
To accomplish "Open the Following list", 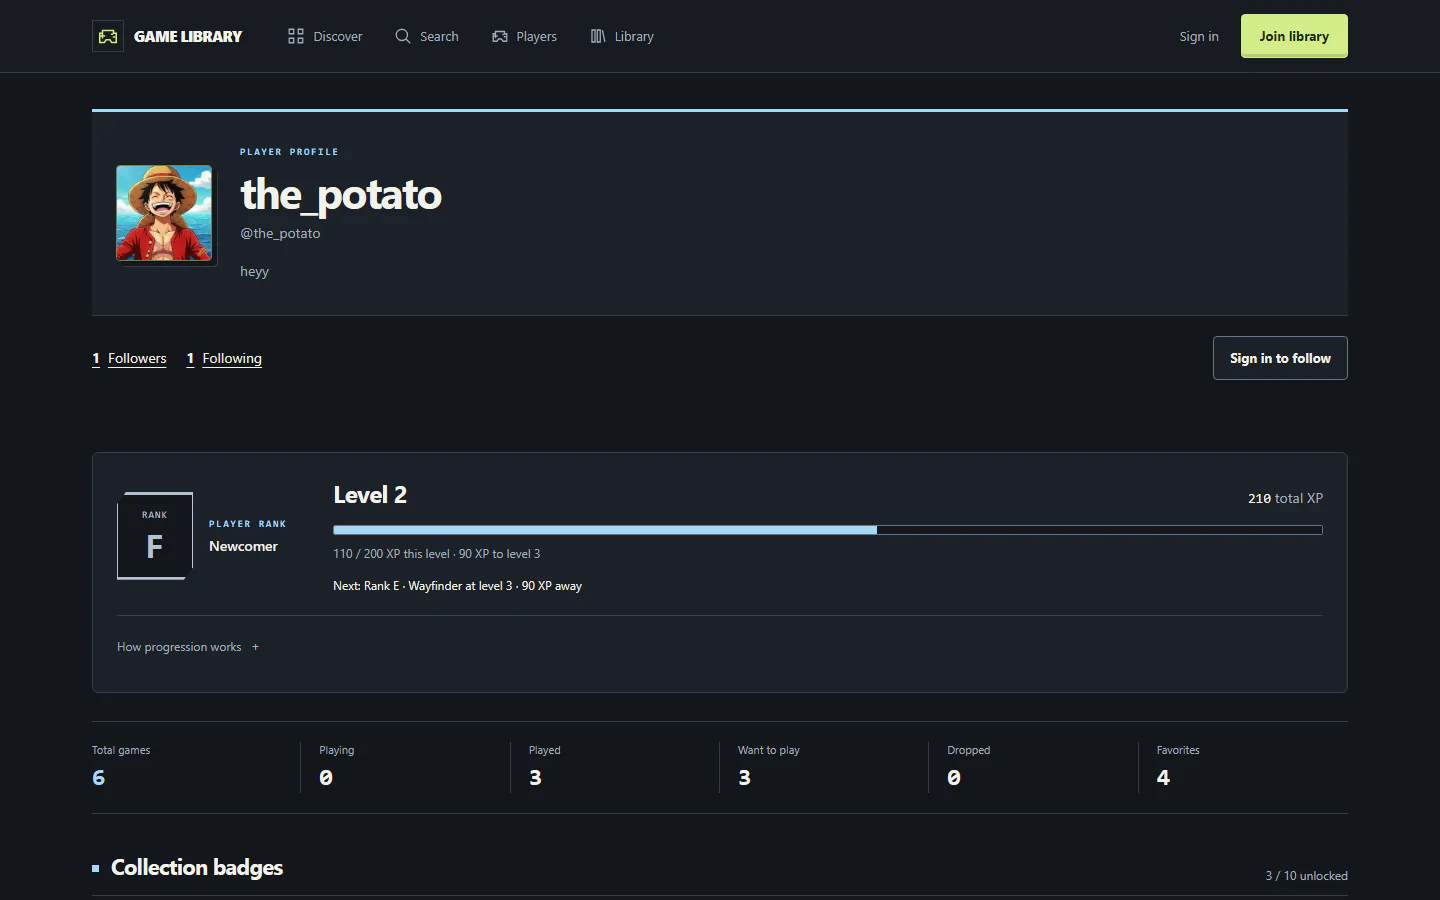I will coord(224,358).
